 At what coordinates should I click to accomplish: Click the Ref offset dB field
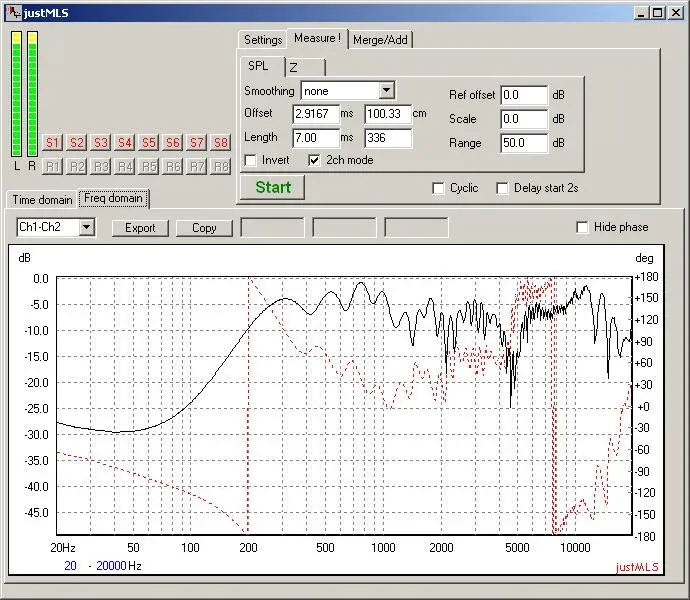point(524,95)
